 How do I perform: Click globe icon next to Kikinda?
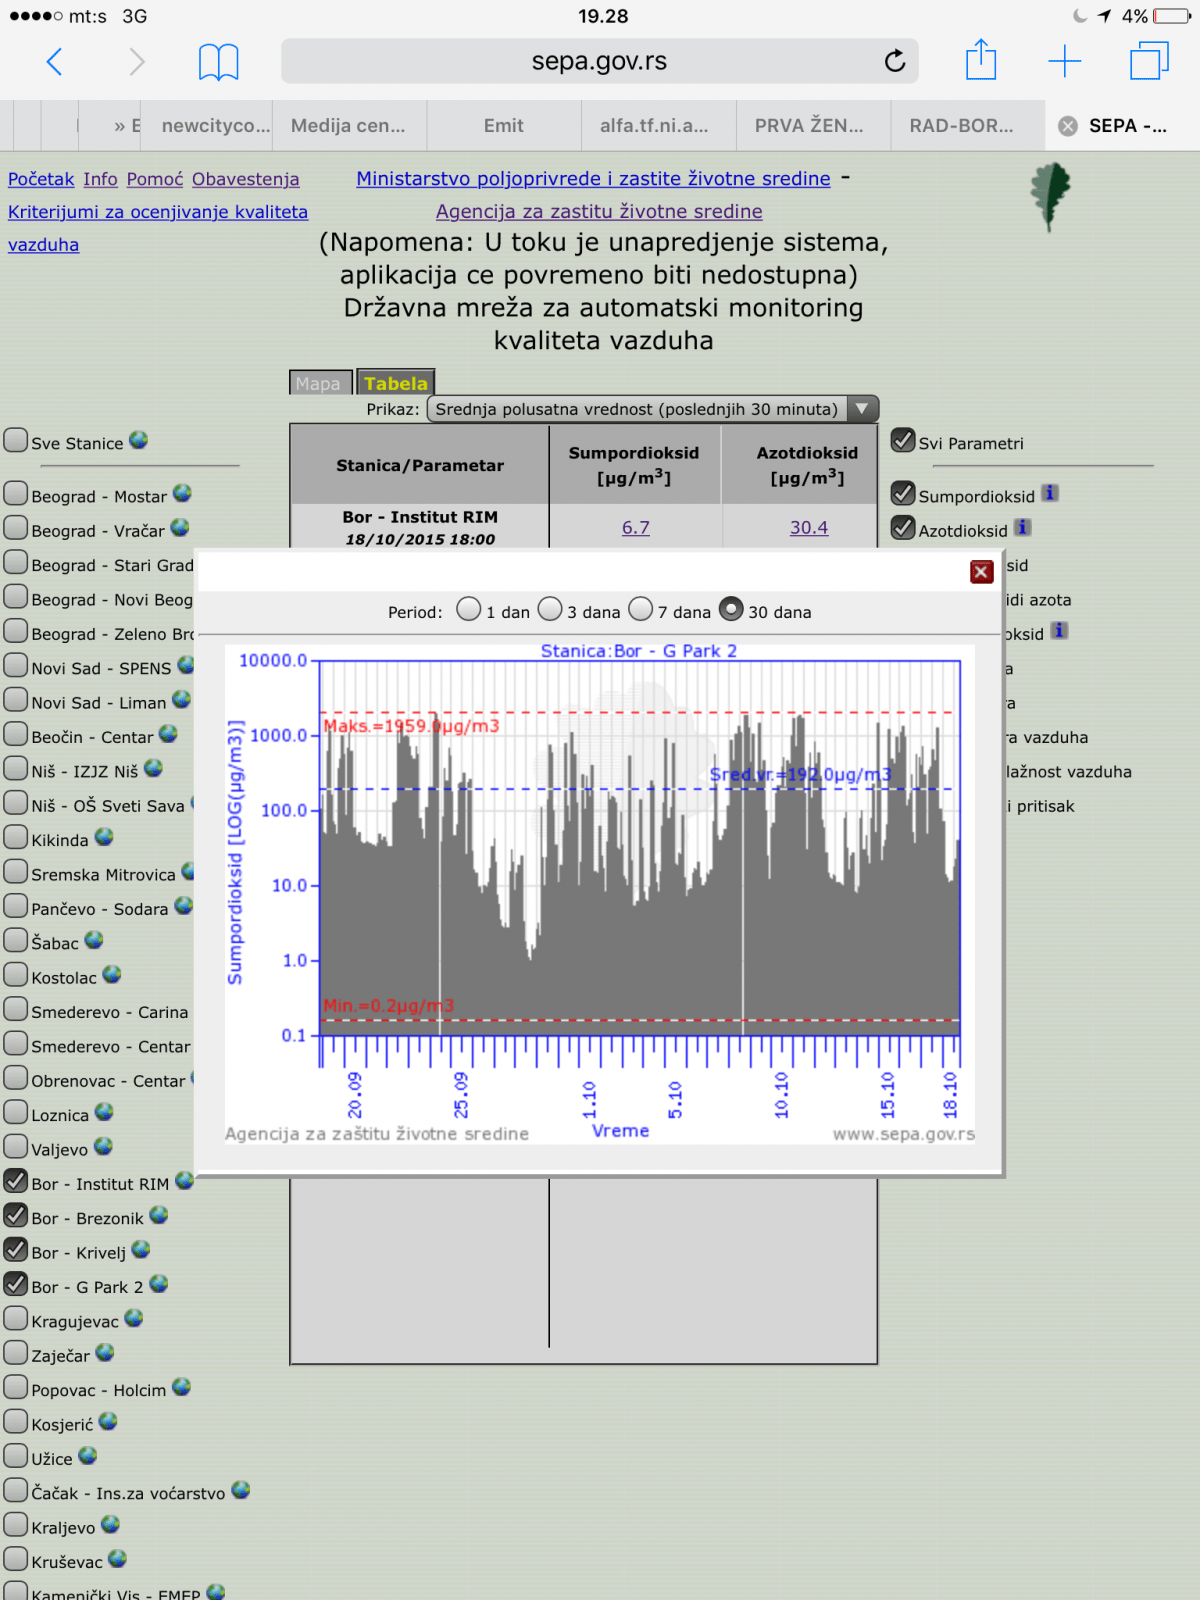click(104, 837)
